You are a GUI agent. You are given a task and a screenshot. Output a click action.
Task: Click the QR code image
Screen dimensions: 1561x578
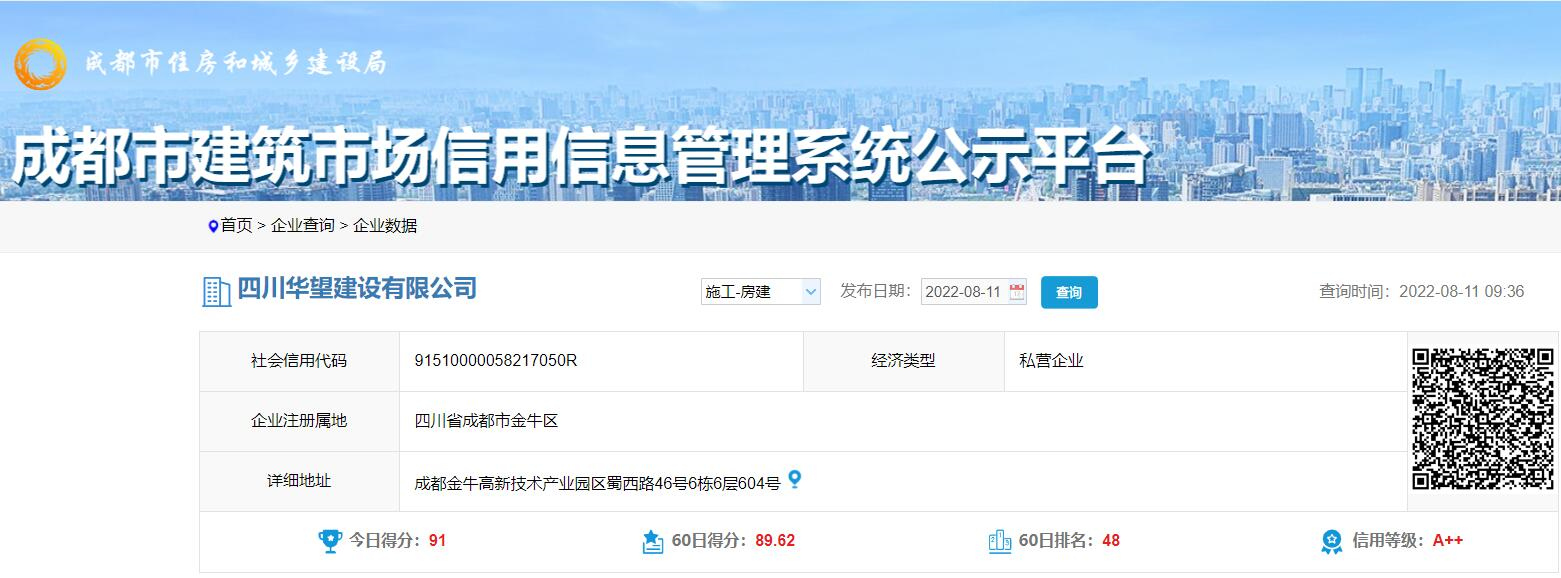pos(1482,419)
